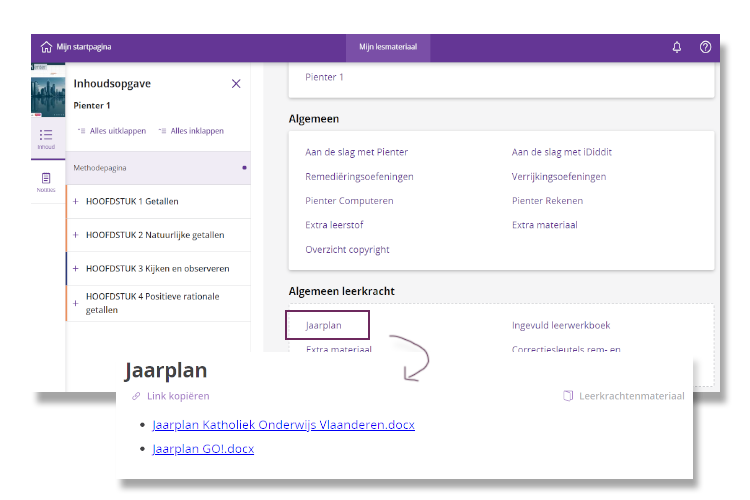Screen dimensions: 750x500
Task: Click the Leerkrachtenmateriaal book icon
Action: [568, 396]
